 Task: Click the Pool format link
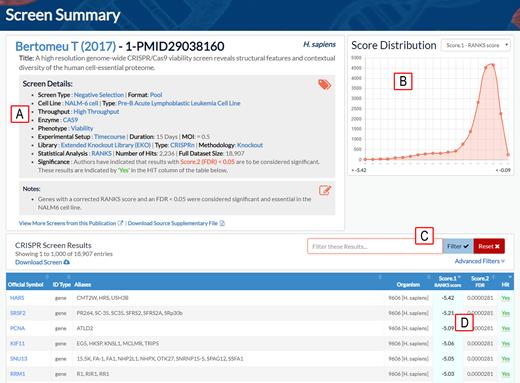tap(156, 95)
